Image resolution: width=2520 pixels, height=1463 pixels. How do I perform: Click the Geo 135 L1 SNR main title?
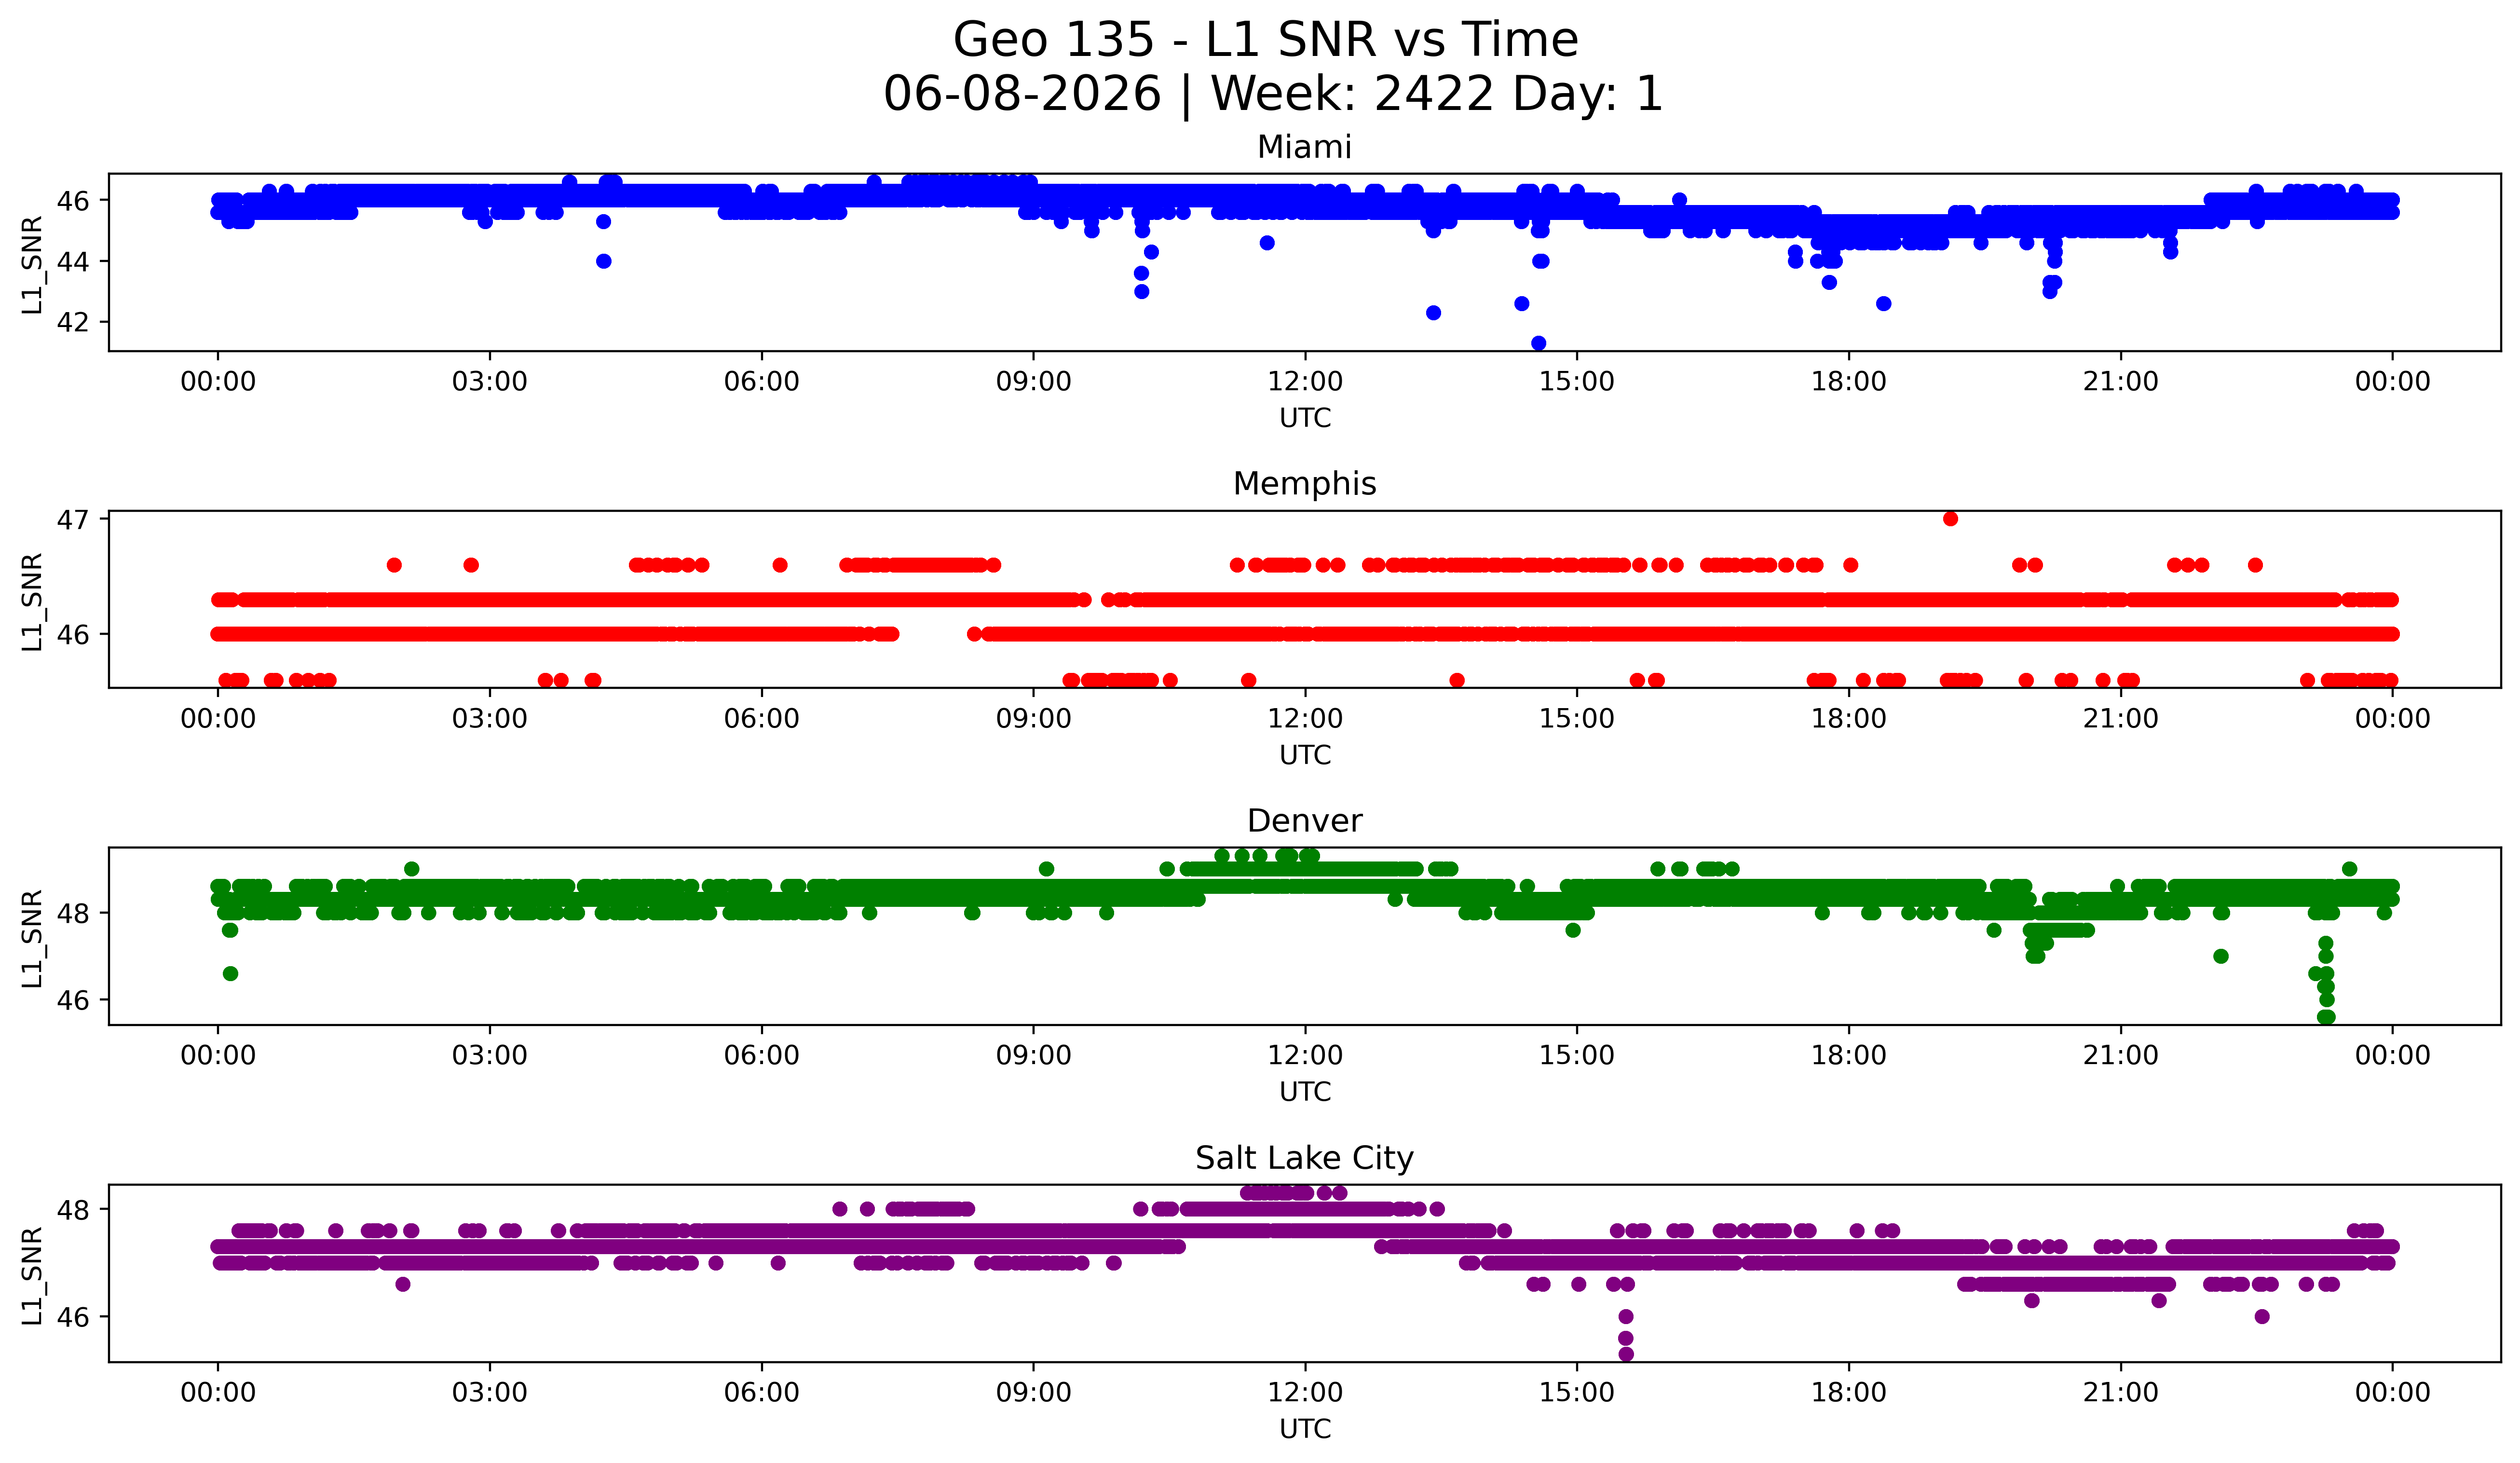[1266, 40]
